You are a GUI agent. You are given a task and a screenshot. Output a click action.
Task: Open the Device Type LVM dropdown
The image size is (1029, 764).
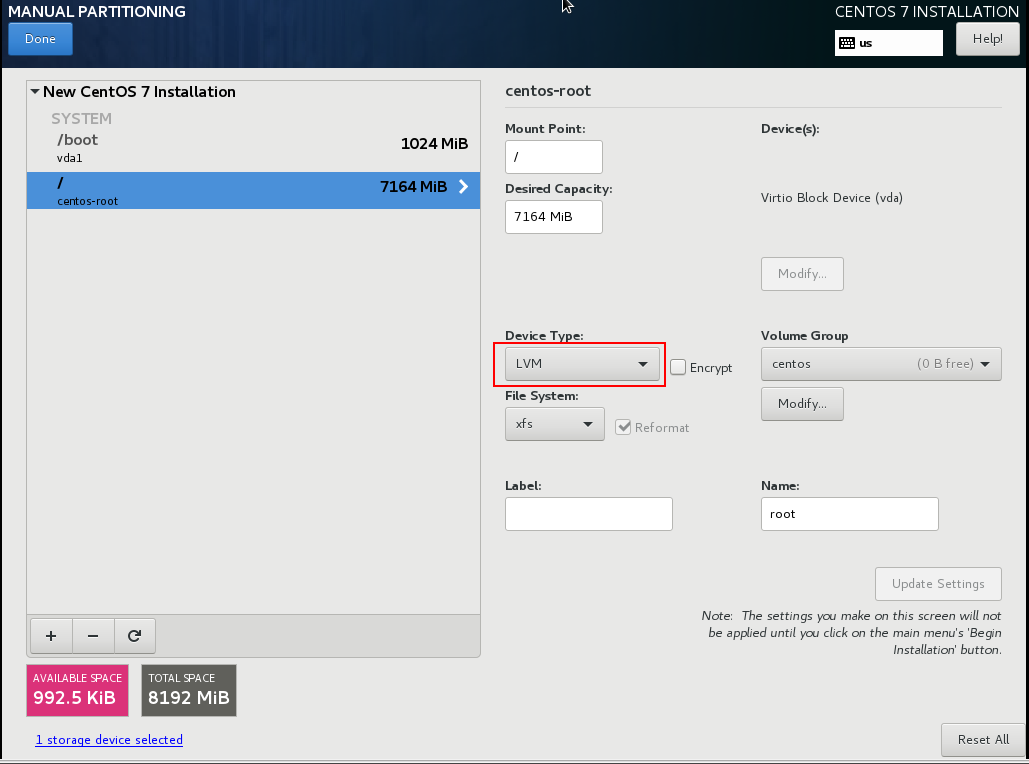[x=582, y=364]
